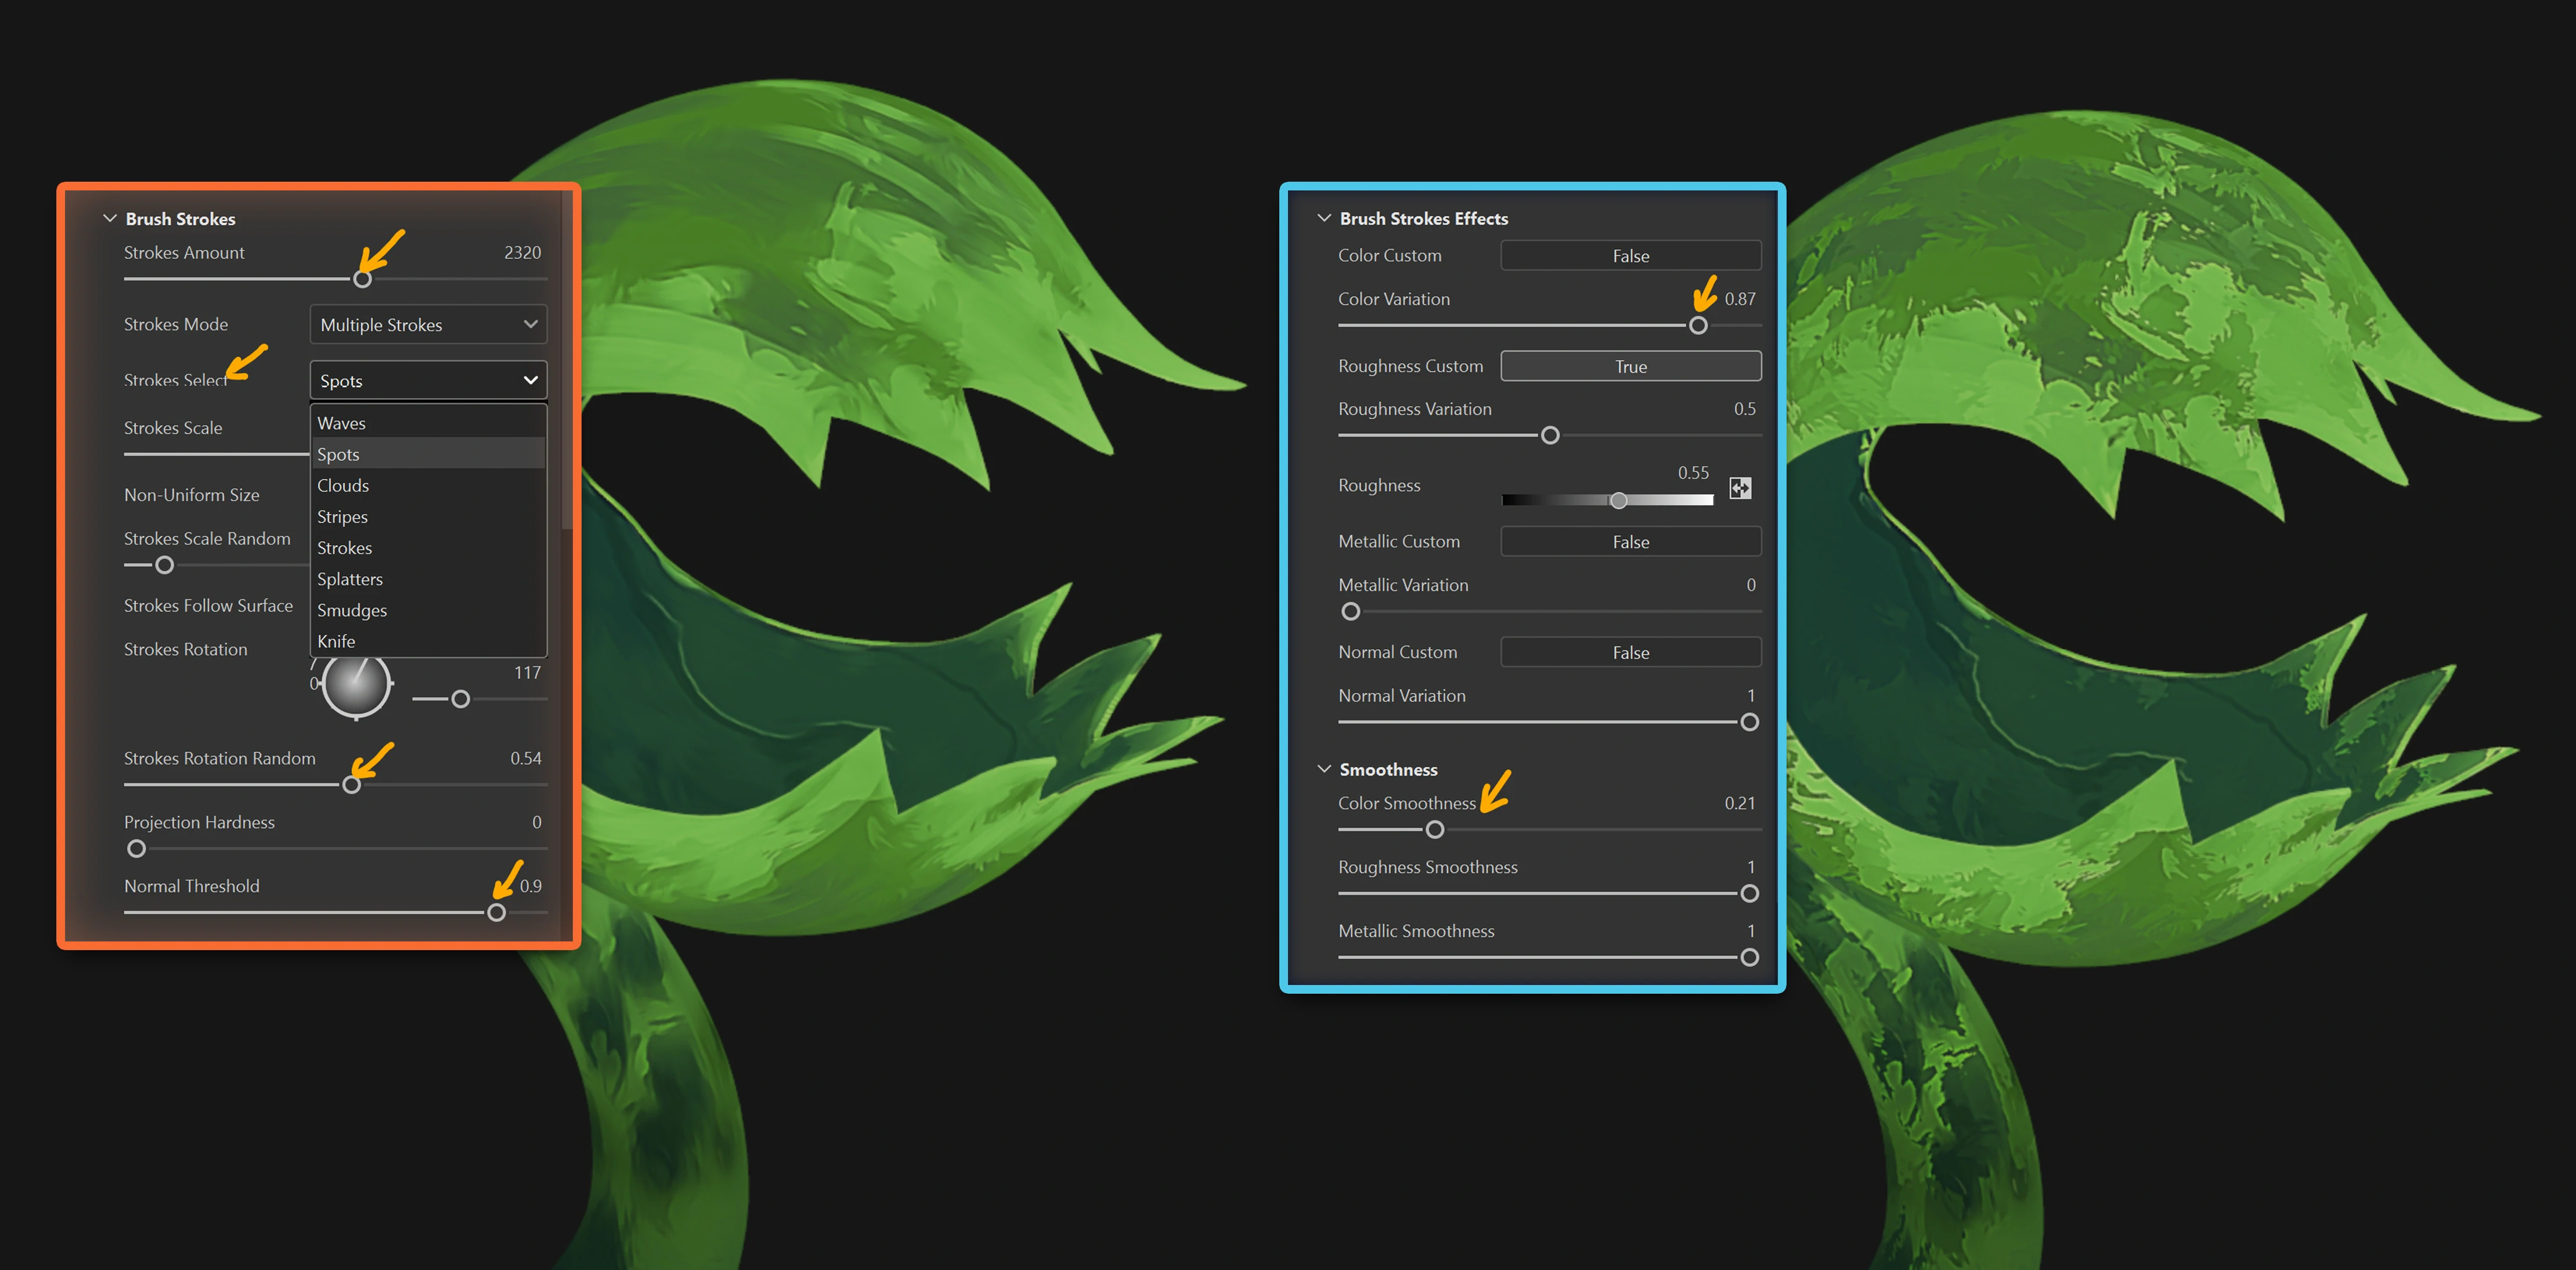This screenshot has width=2576, height=1270.
Task: Toggle Normal Custom False button
Action: click(1630, 653)
